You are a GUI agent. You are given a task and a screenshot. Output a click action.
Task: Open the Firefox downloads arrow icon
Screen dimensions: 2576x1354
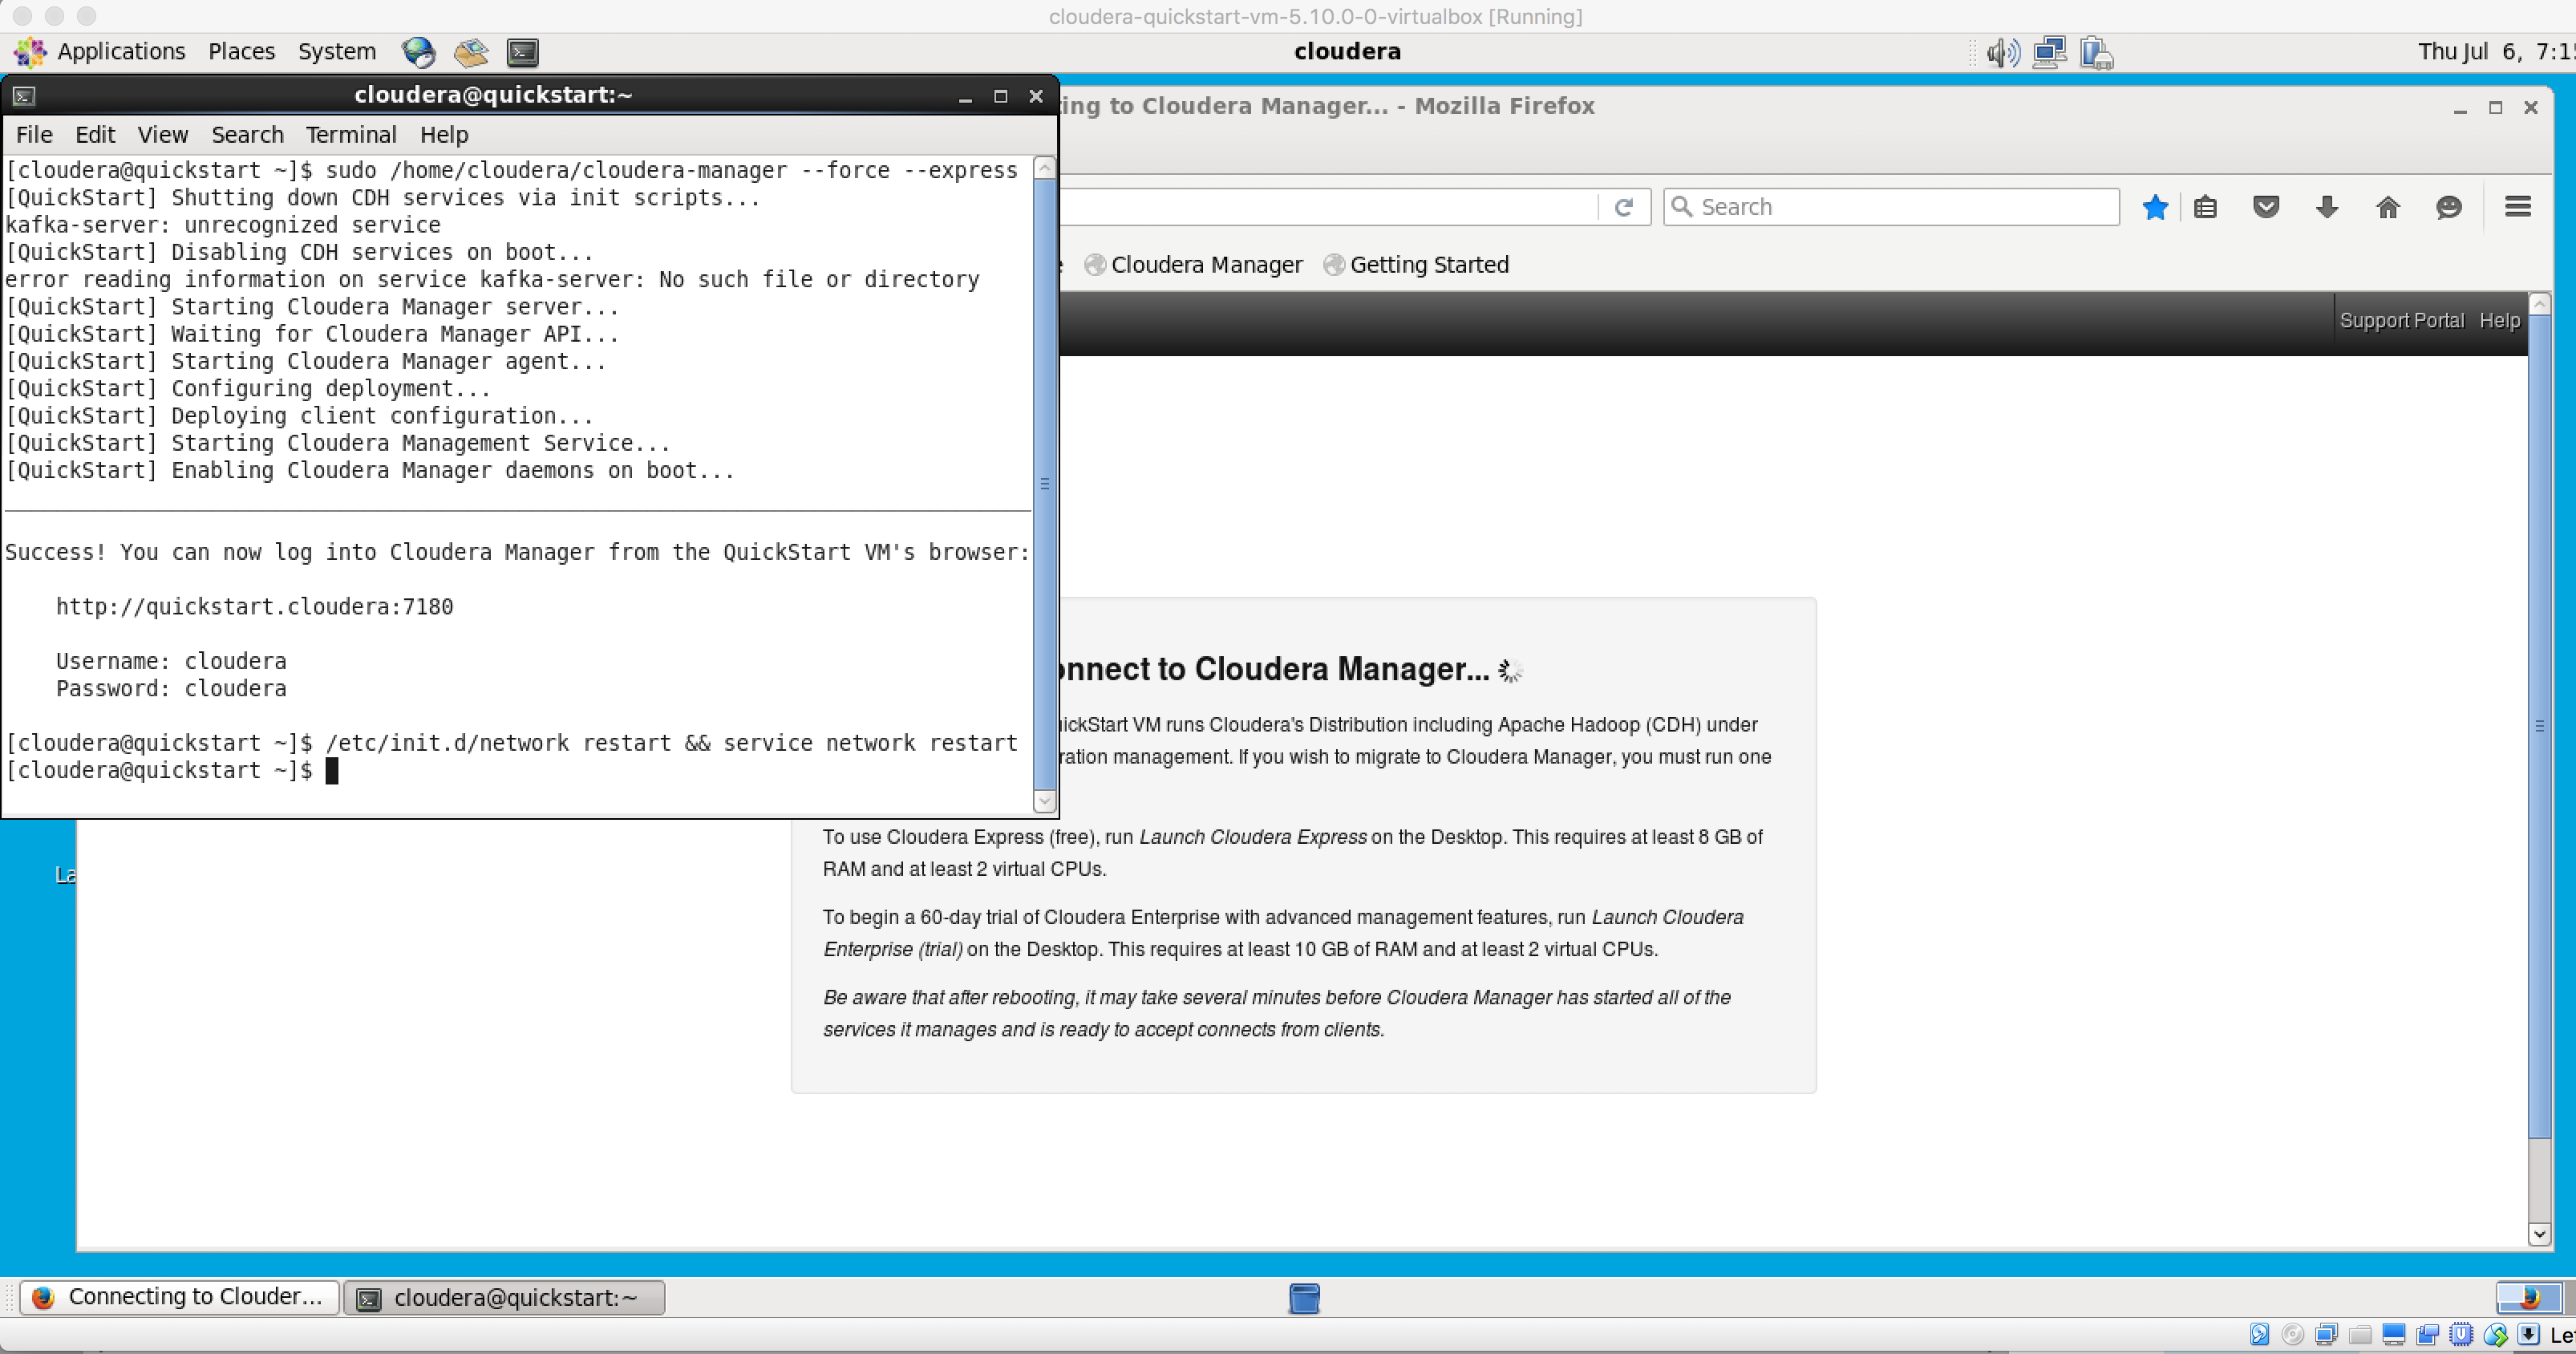[x=2327, y=207]
